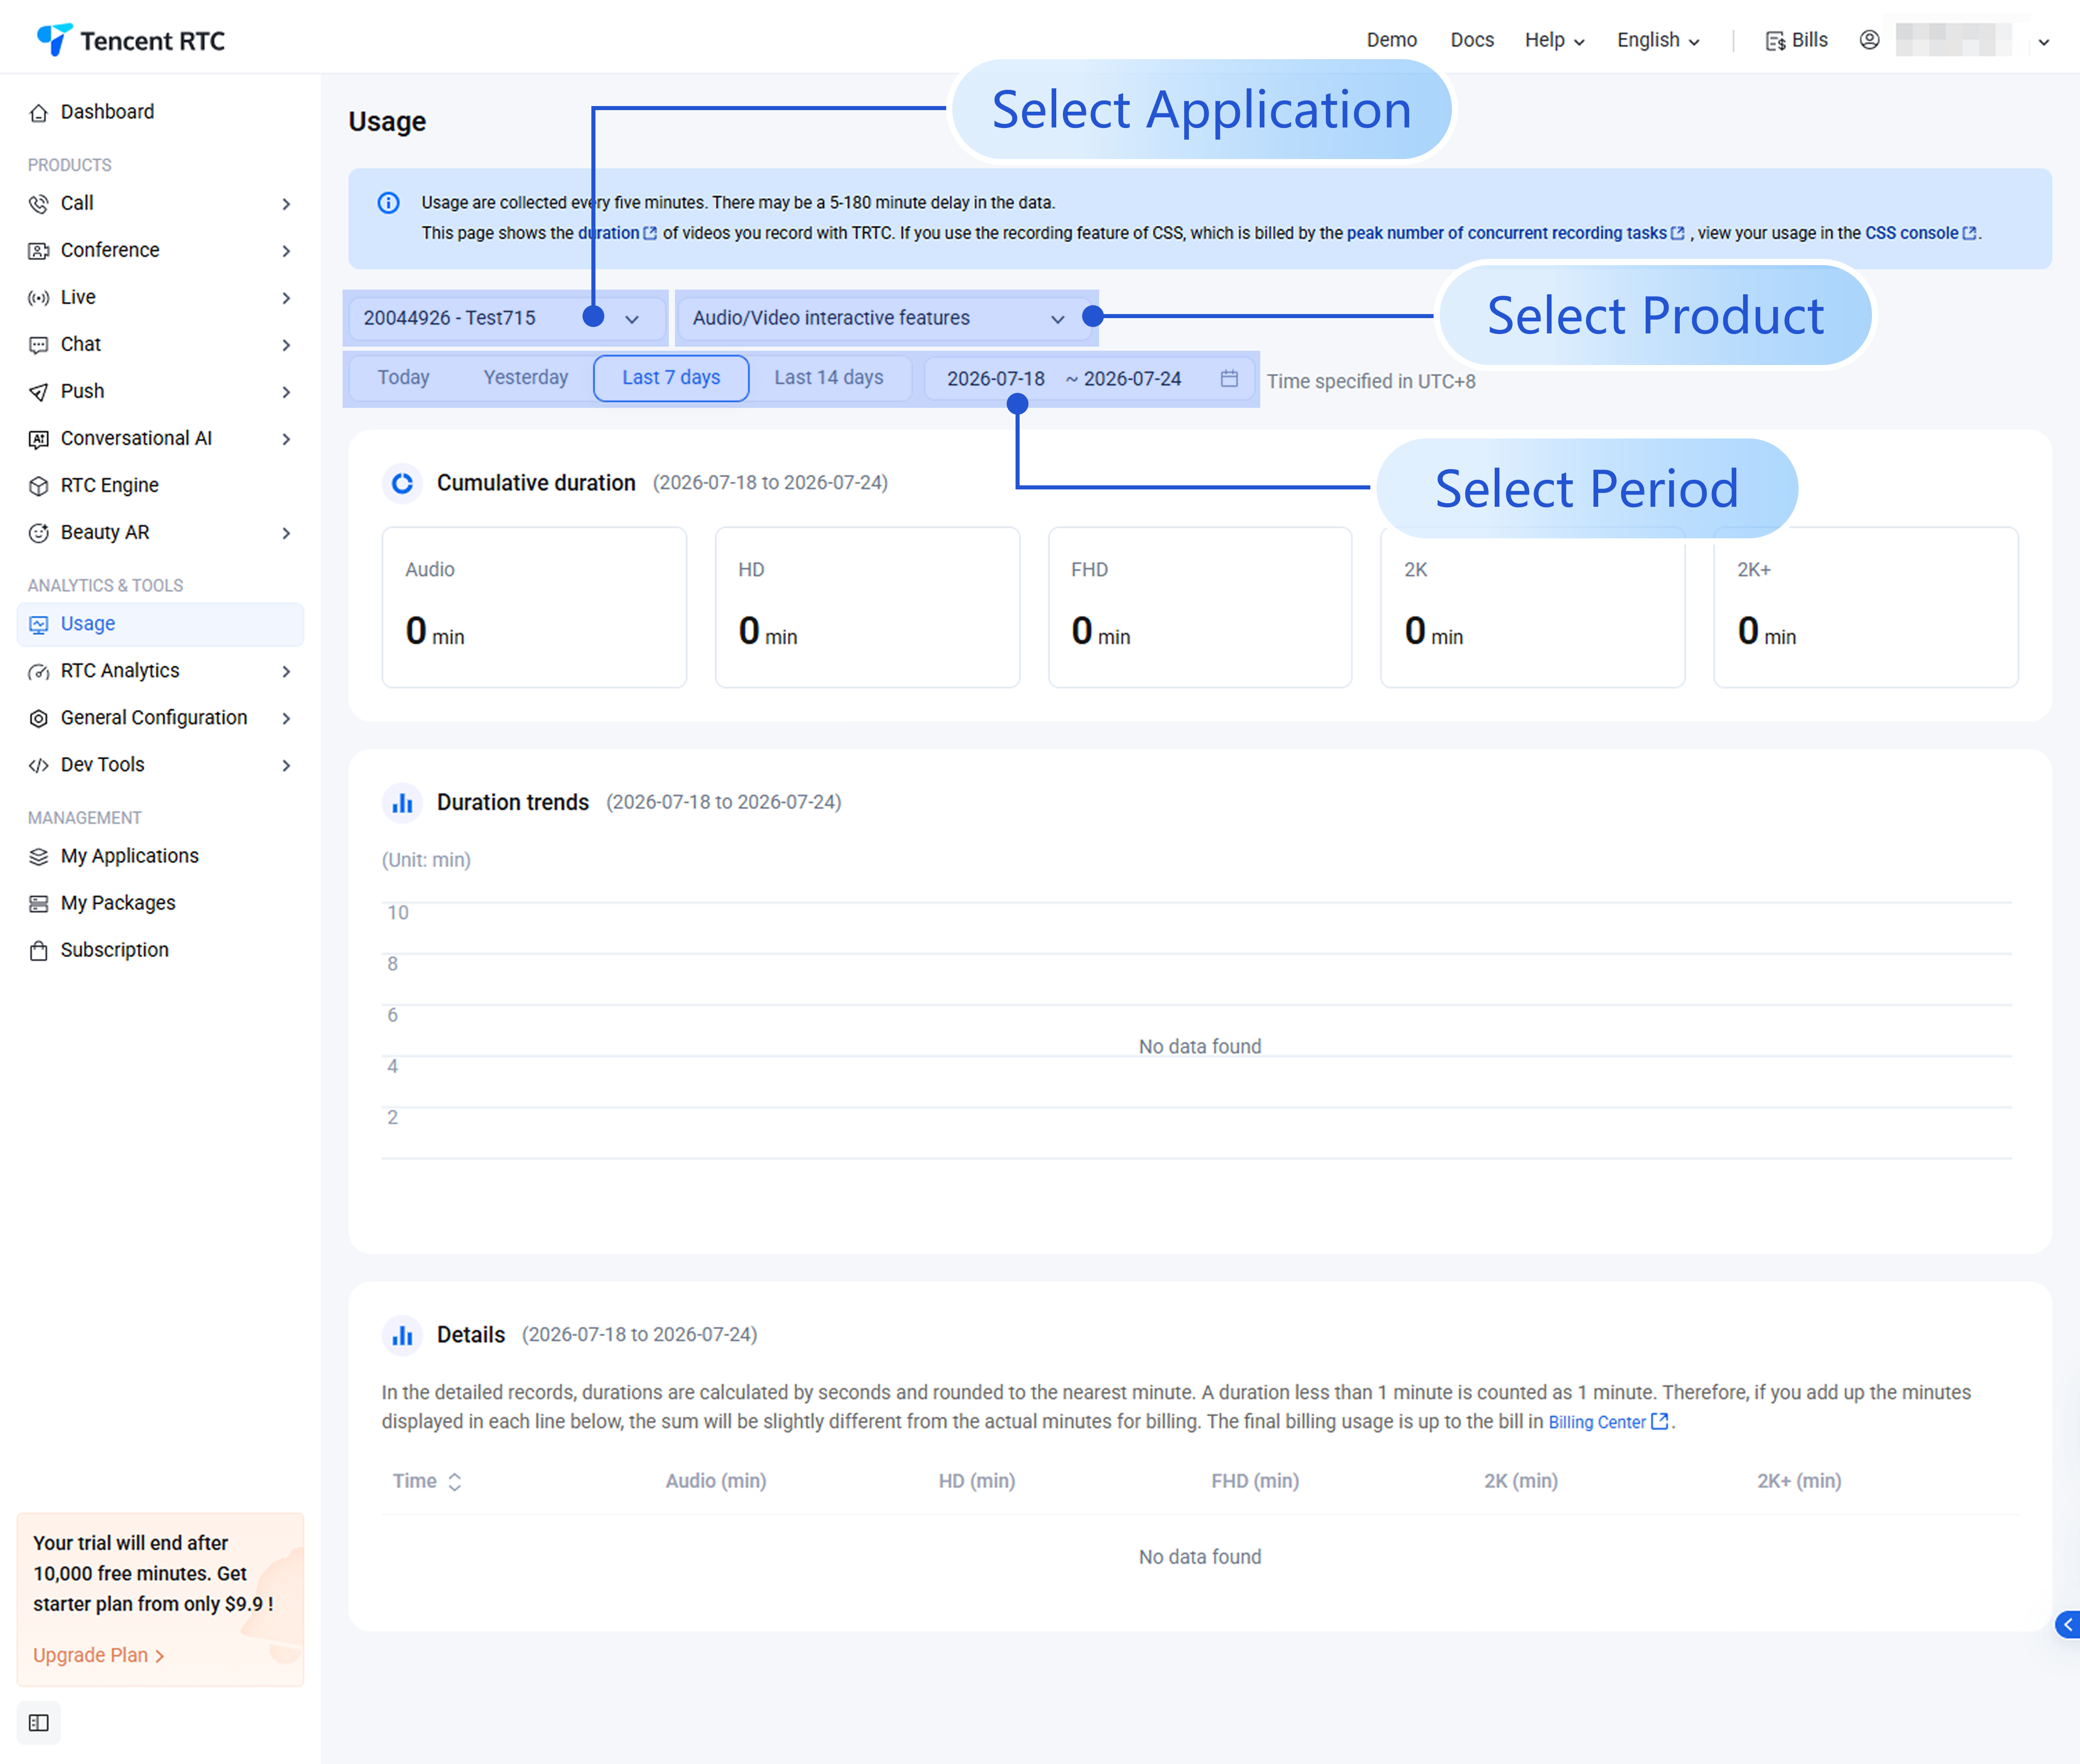Expand the RTC Analytics submenu chevron
This screenshot has height=1764, width=2080.
[x=286, y=672]
